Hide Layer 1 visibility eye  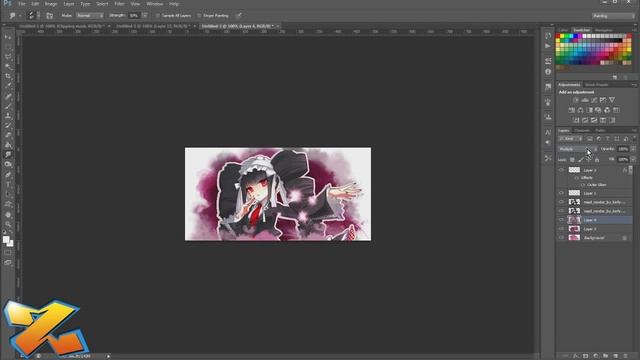click(561, 193)
